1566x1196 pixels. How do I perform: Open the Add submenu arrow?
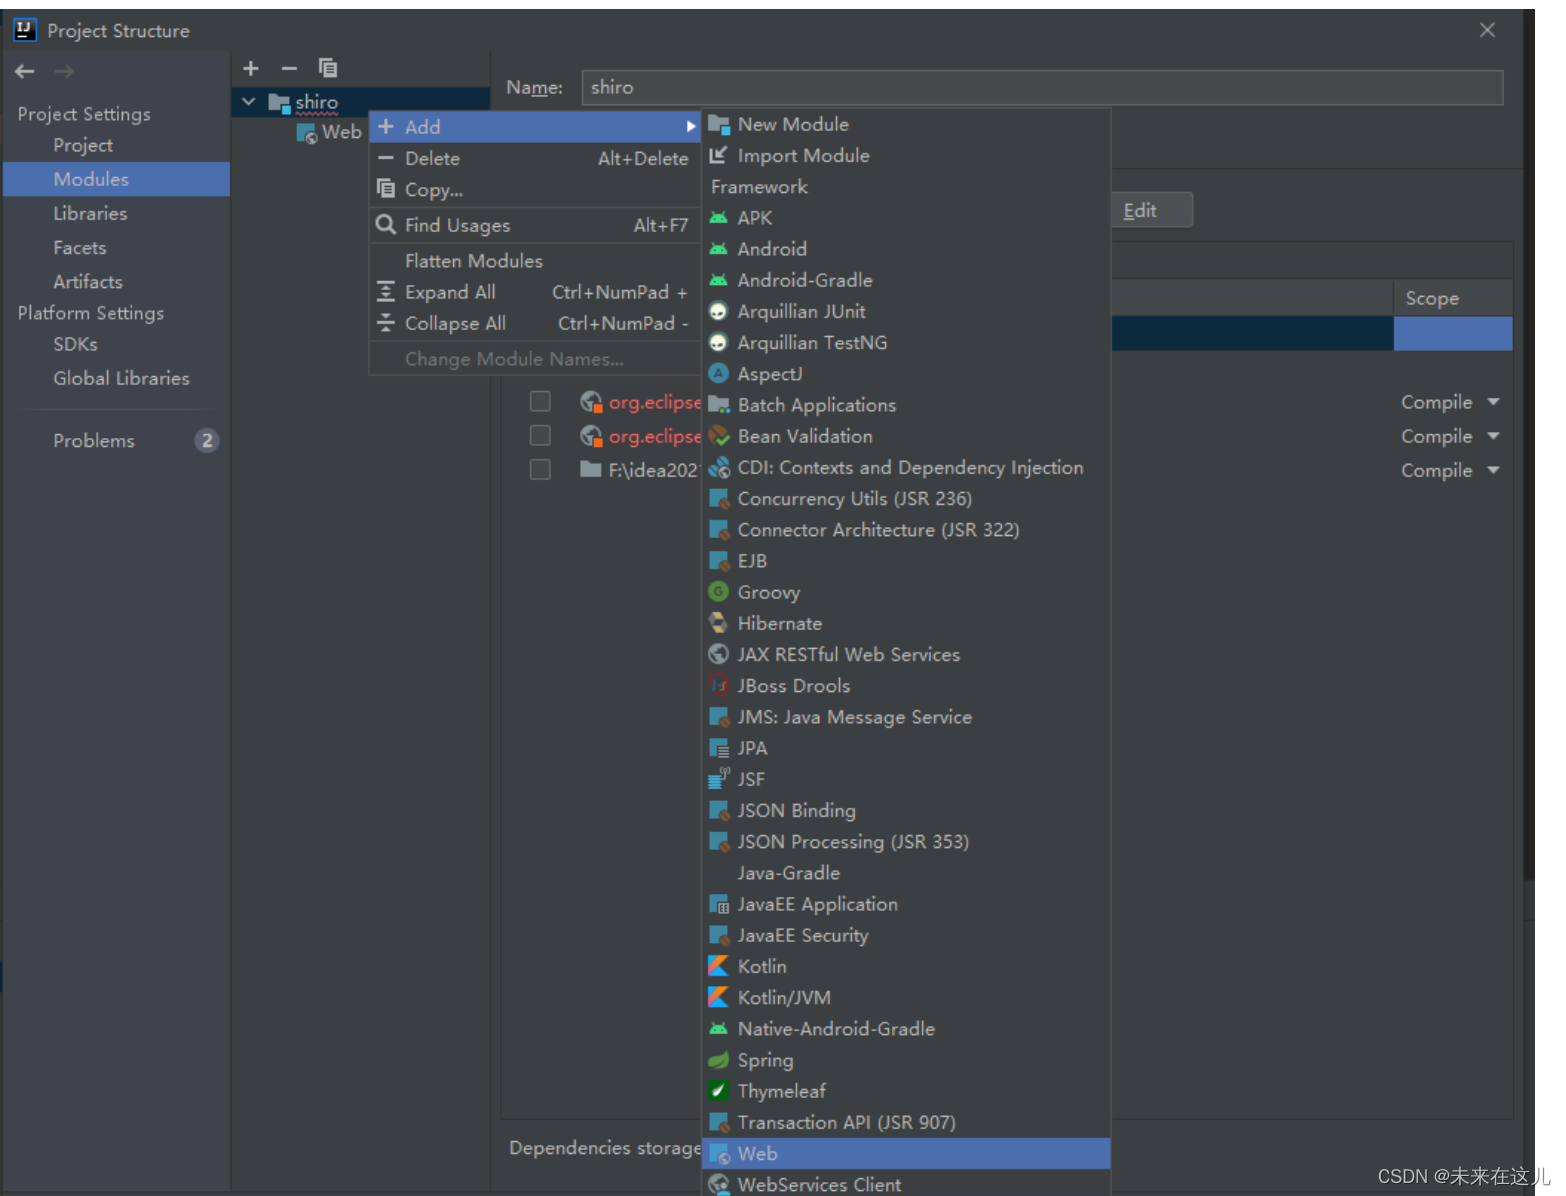[690, 127]
